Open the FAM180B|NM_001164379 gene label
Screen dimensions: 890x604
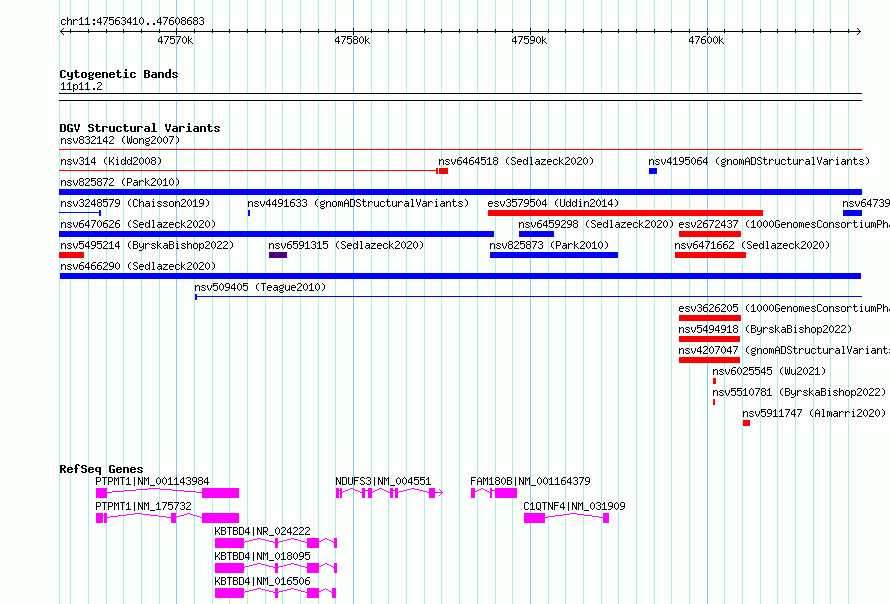(x=530, y=481)
